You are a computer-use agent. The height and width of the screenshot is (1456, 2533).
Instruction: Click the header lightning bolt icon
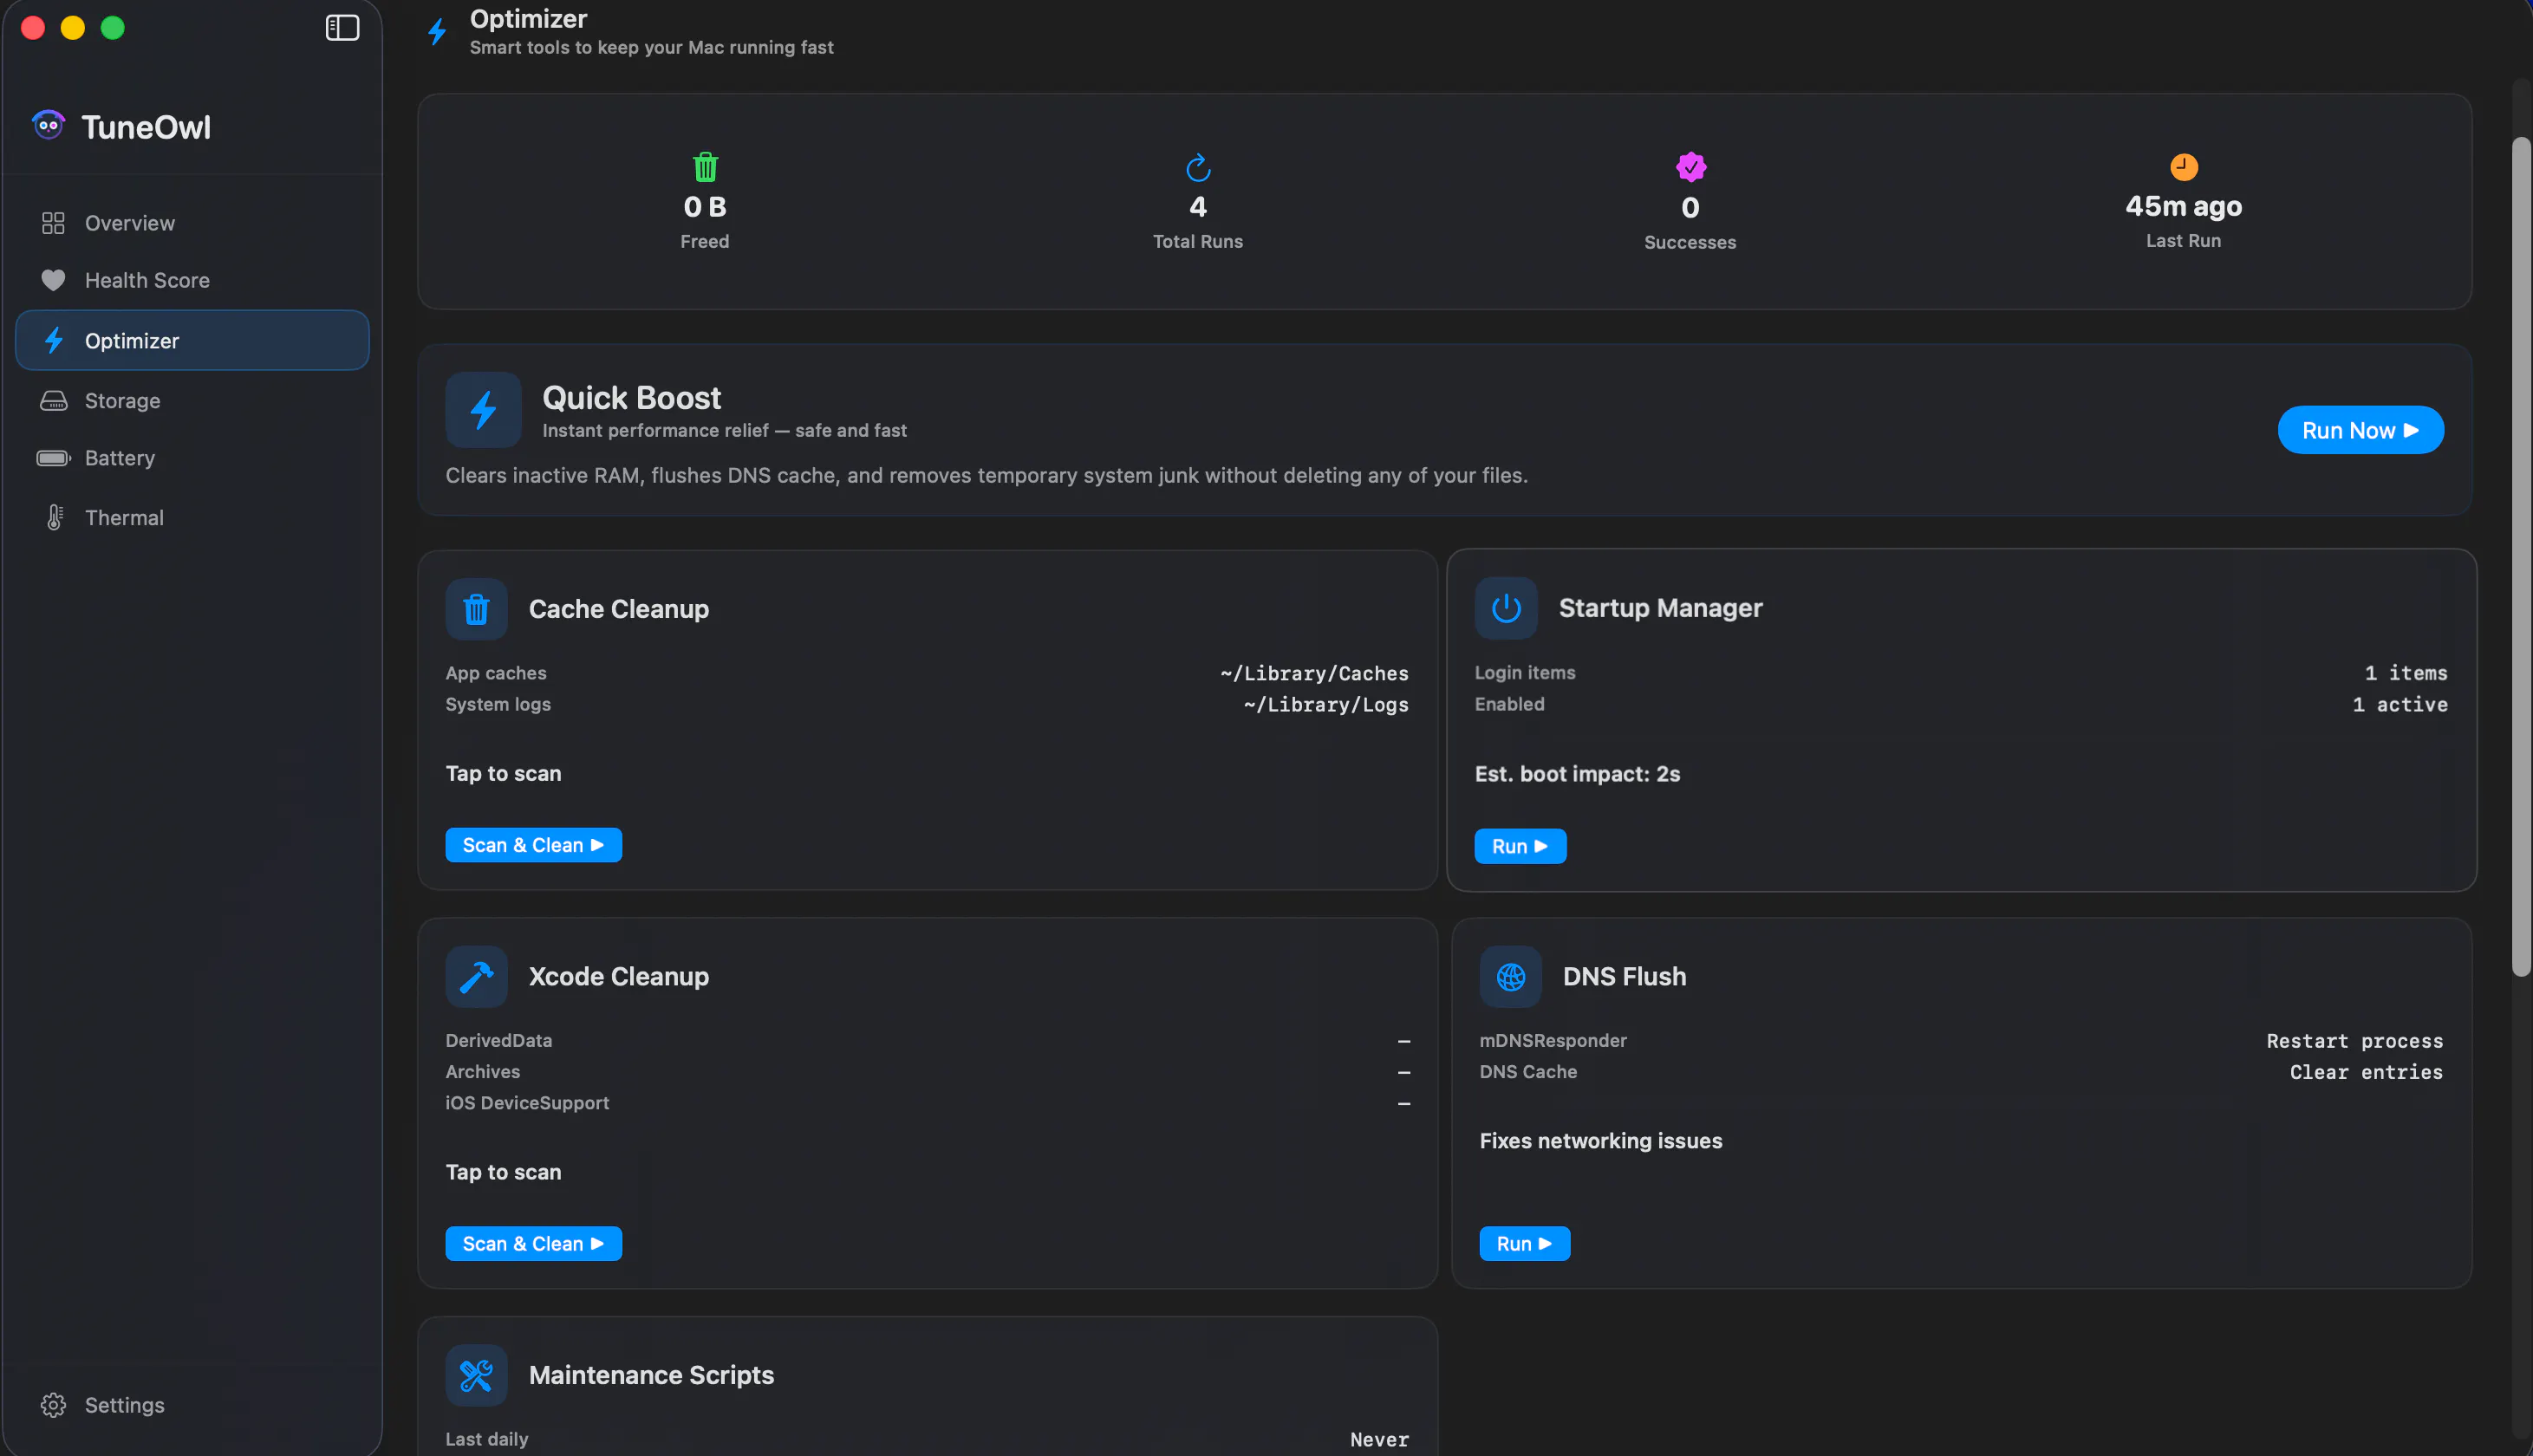(x=437, y=32)
